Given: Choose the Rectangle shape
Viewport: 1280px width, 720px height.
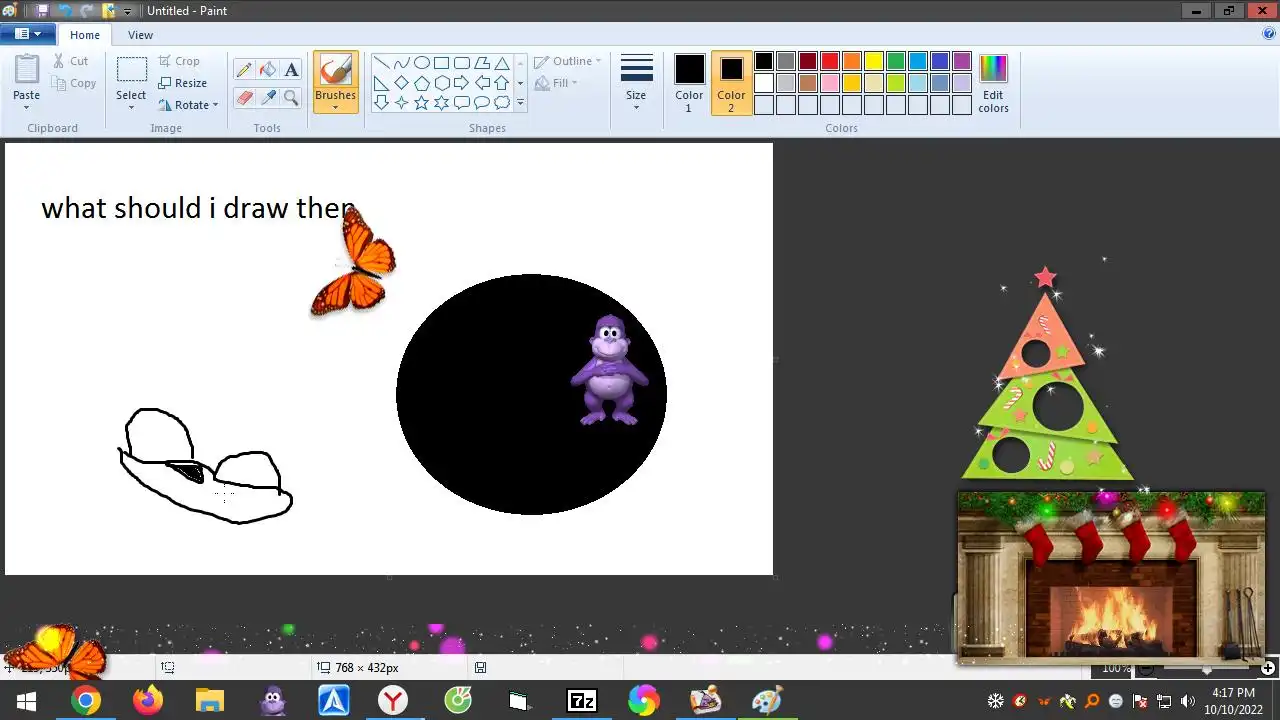Looking at the screenshot, I should [x=441, y=62].
